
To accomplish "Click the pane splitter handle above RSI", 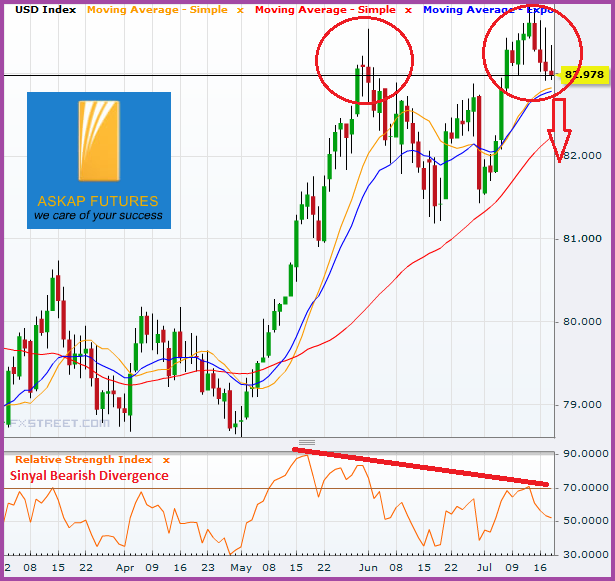I will (307, 442).
